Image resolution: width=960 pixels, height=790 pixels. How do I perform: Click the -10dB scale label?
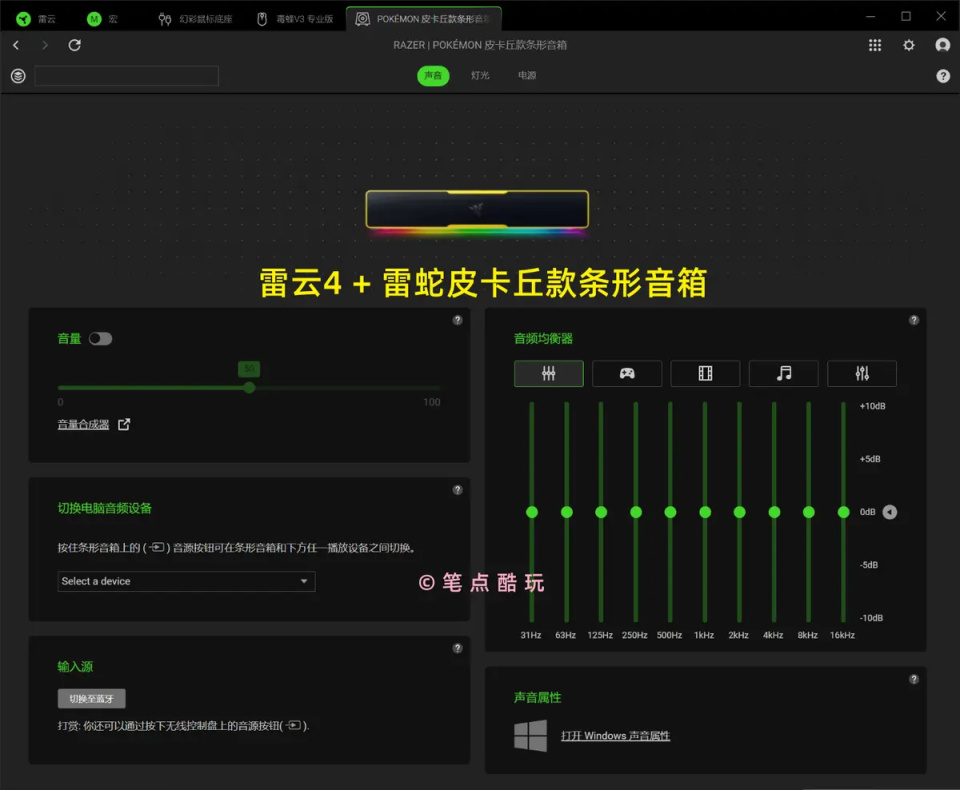871,618
